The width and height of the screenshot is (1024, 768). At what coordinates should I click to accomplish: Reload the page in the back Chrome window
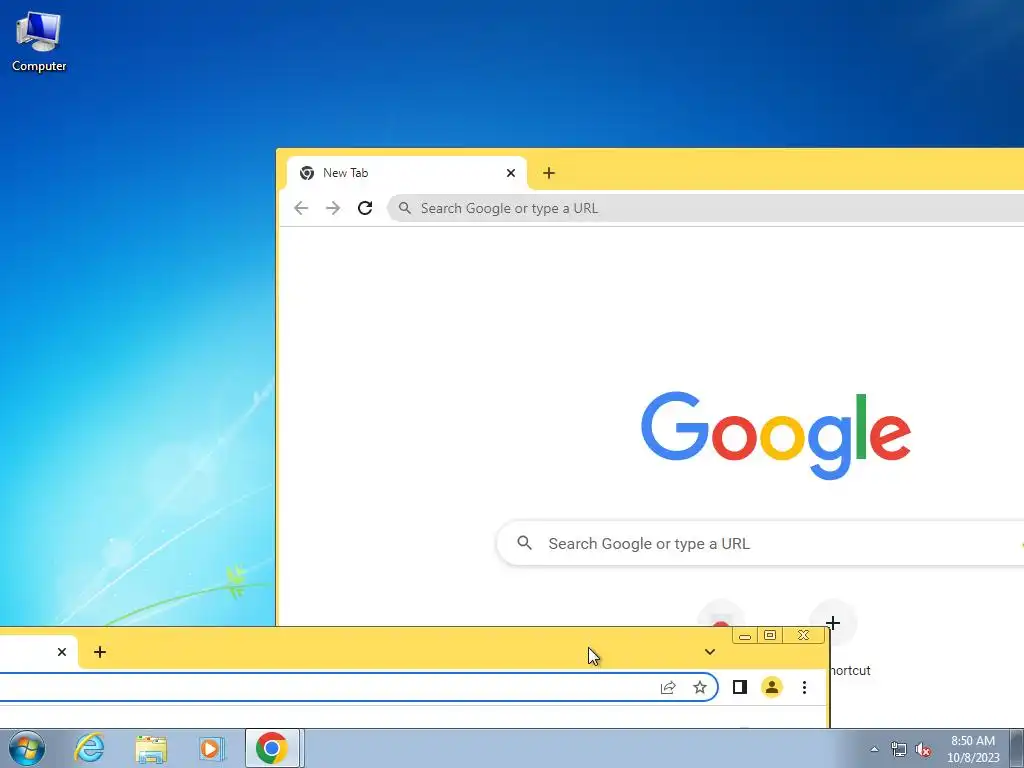coord(365,208)
